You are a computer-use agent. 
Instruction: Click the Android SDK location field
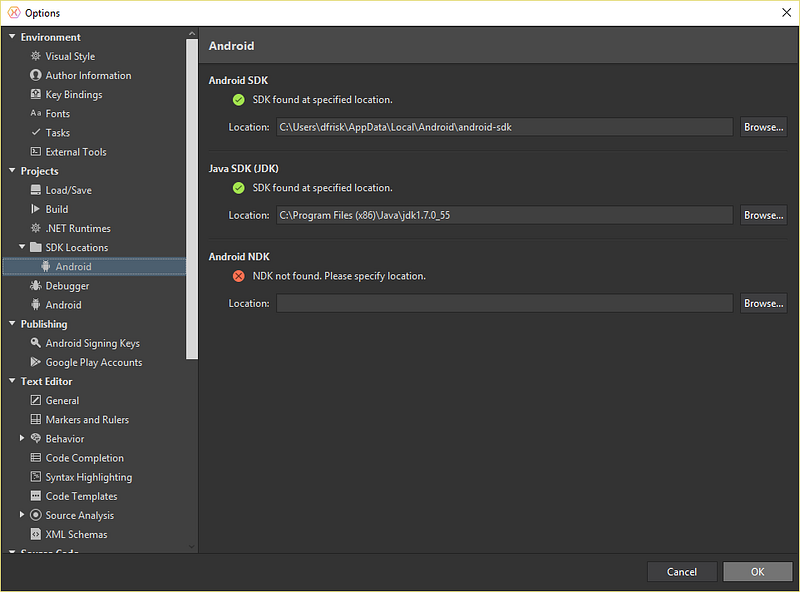(x=505, y=127)
